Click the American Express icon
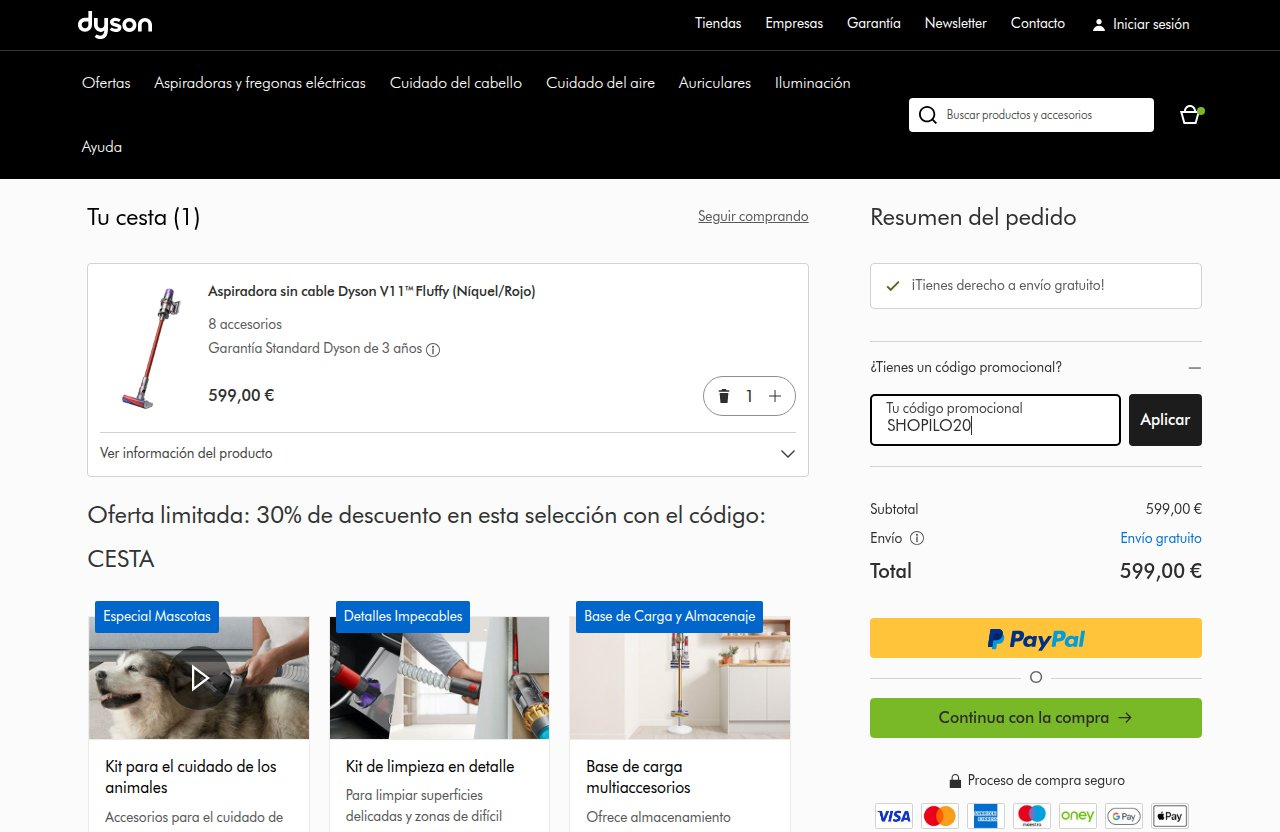This screenshot has height=832, width=1280. coord(986,816)
